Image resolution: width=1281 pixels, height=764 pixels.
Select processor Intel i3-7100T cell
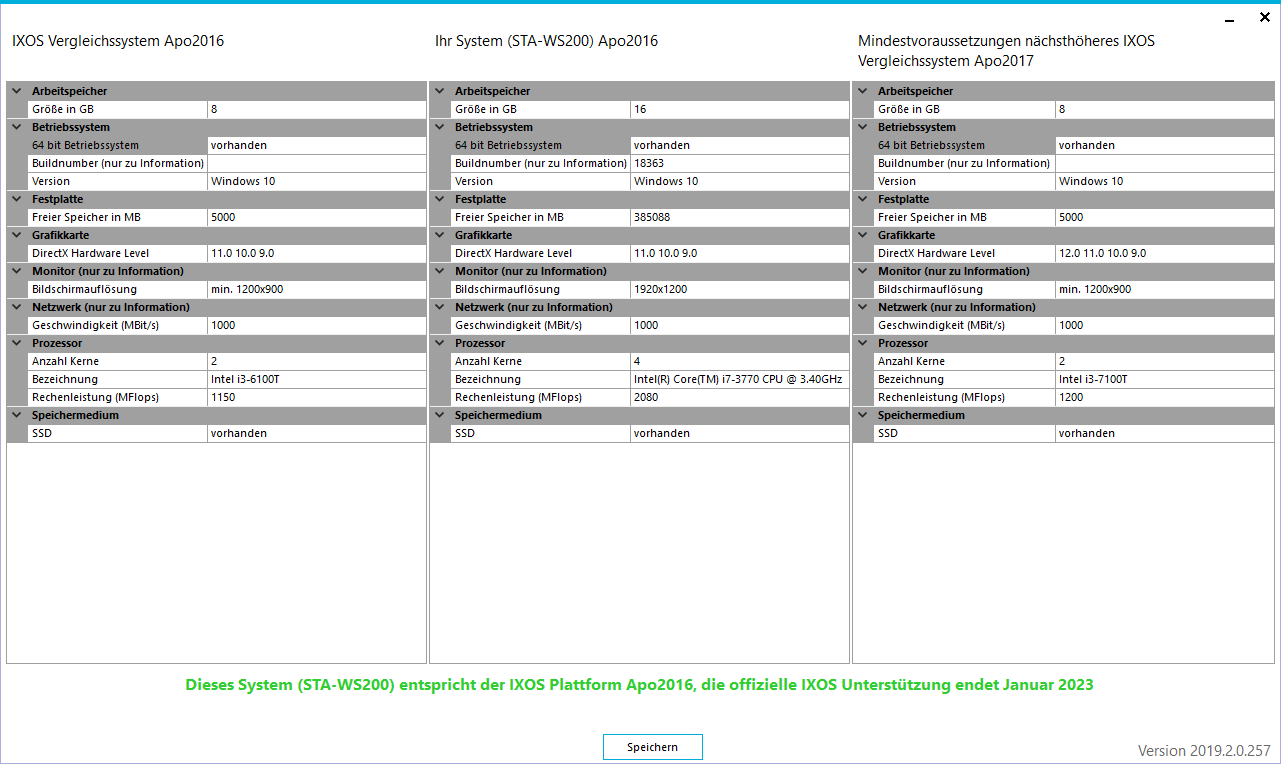coord(1165,379)
